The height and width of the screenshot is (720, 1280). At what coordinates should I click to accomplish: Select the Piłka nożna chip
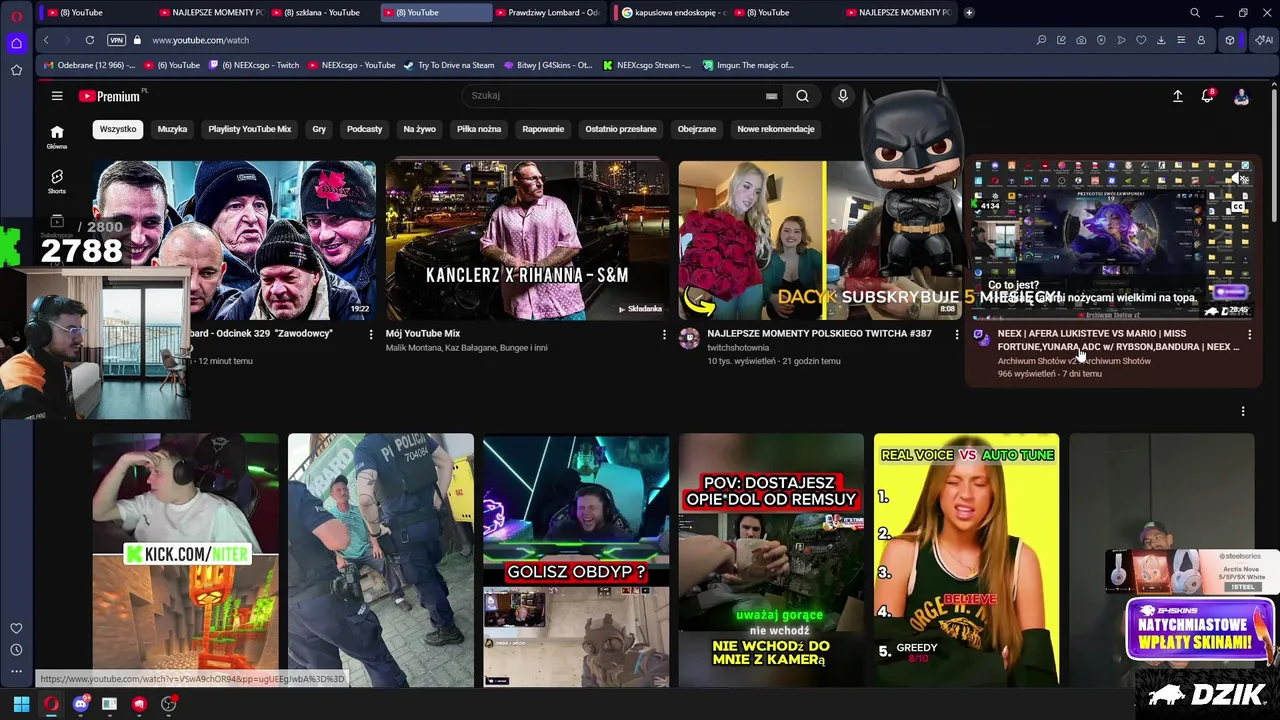coord(479,129)
